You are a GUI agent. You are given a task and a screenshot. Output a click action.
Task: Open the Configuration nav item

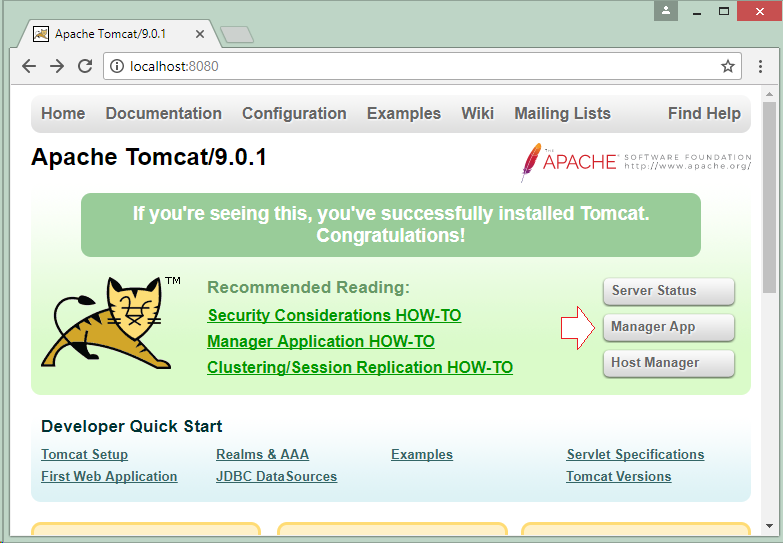(x=294, y=113)
